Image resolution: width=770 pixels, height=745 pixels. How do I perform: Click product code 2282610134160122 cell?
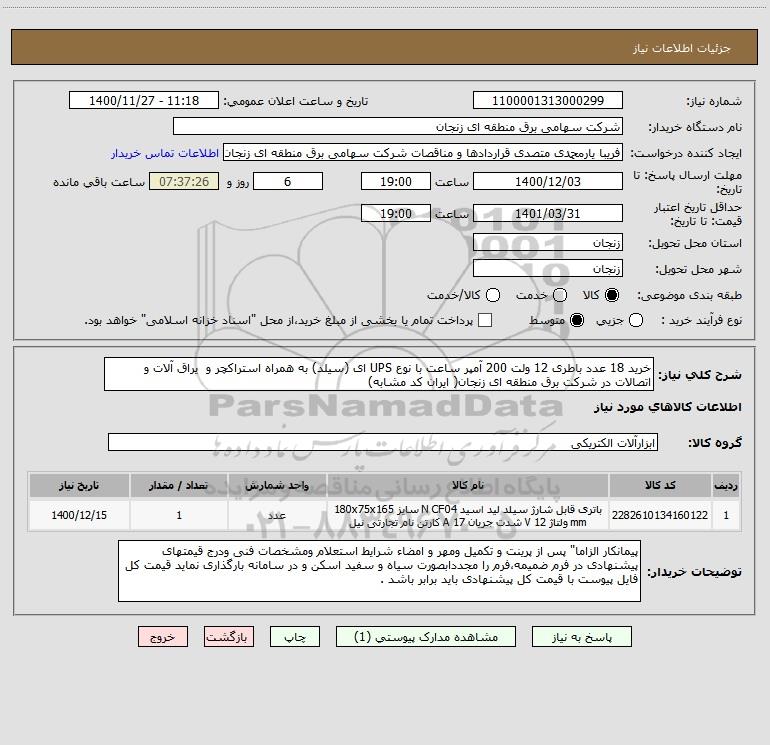pyautogui.click(x=660, y=515)
